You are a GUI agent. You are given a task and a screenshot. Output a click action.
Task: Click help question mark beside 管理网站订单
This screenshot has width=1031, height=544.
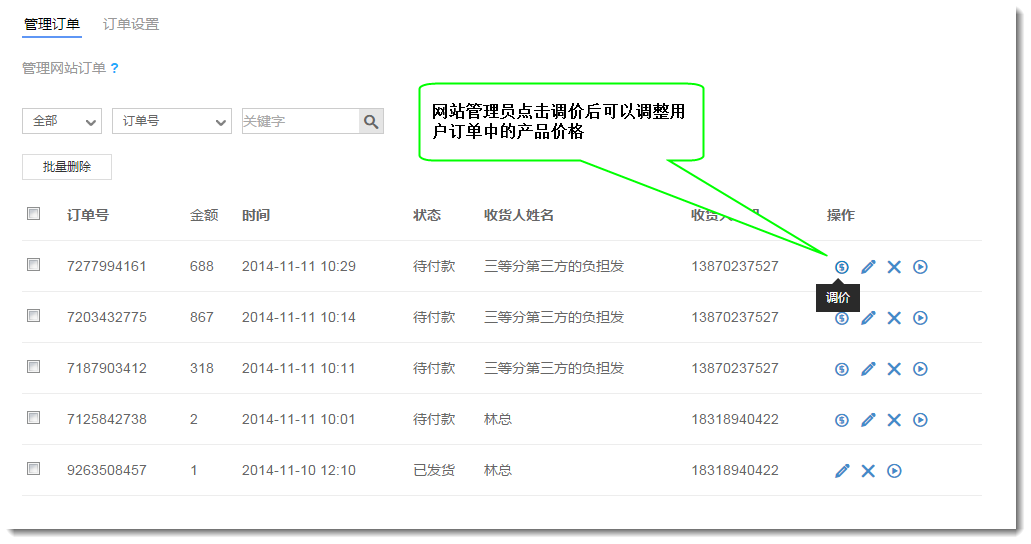click(x=114, y=69)
